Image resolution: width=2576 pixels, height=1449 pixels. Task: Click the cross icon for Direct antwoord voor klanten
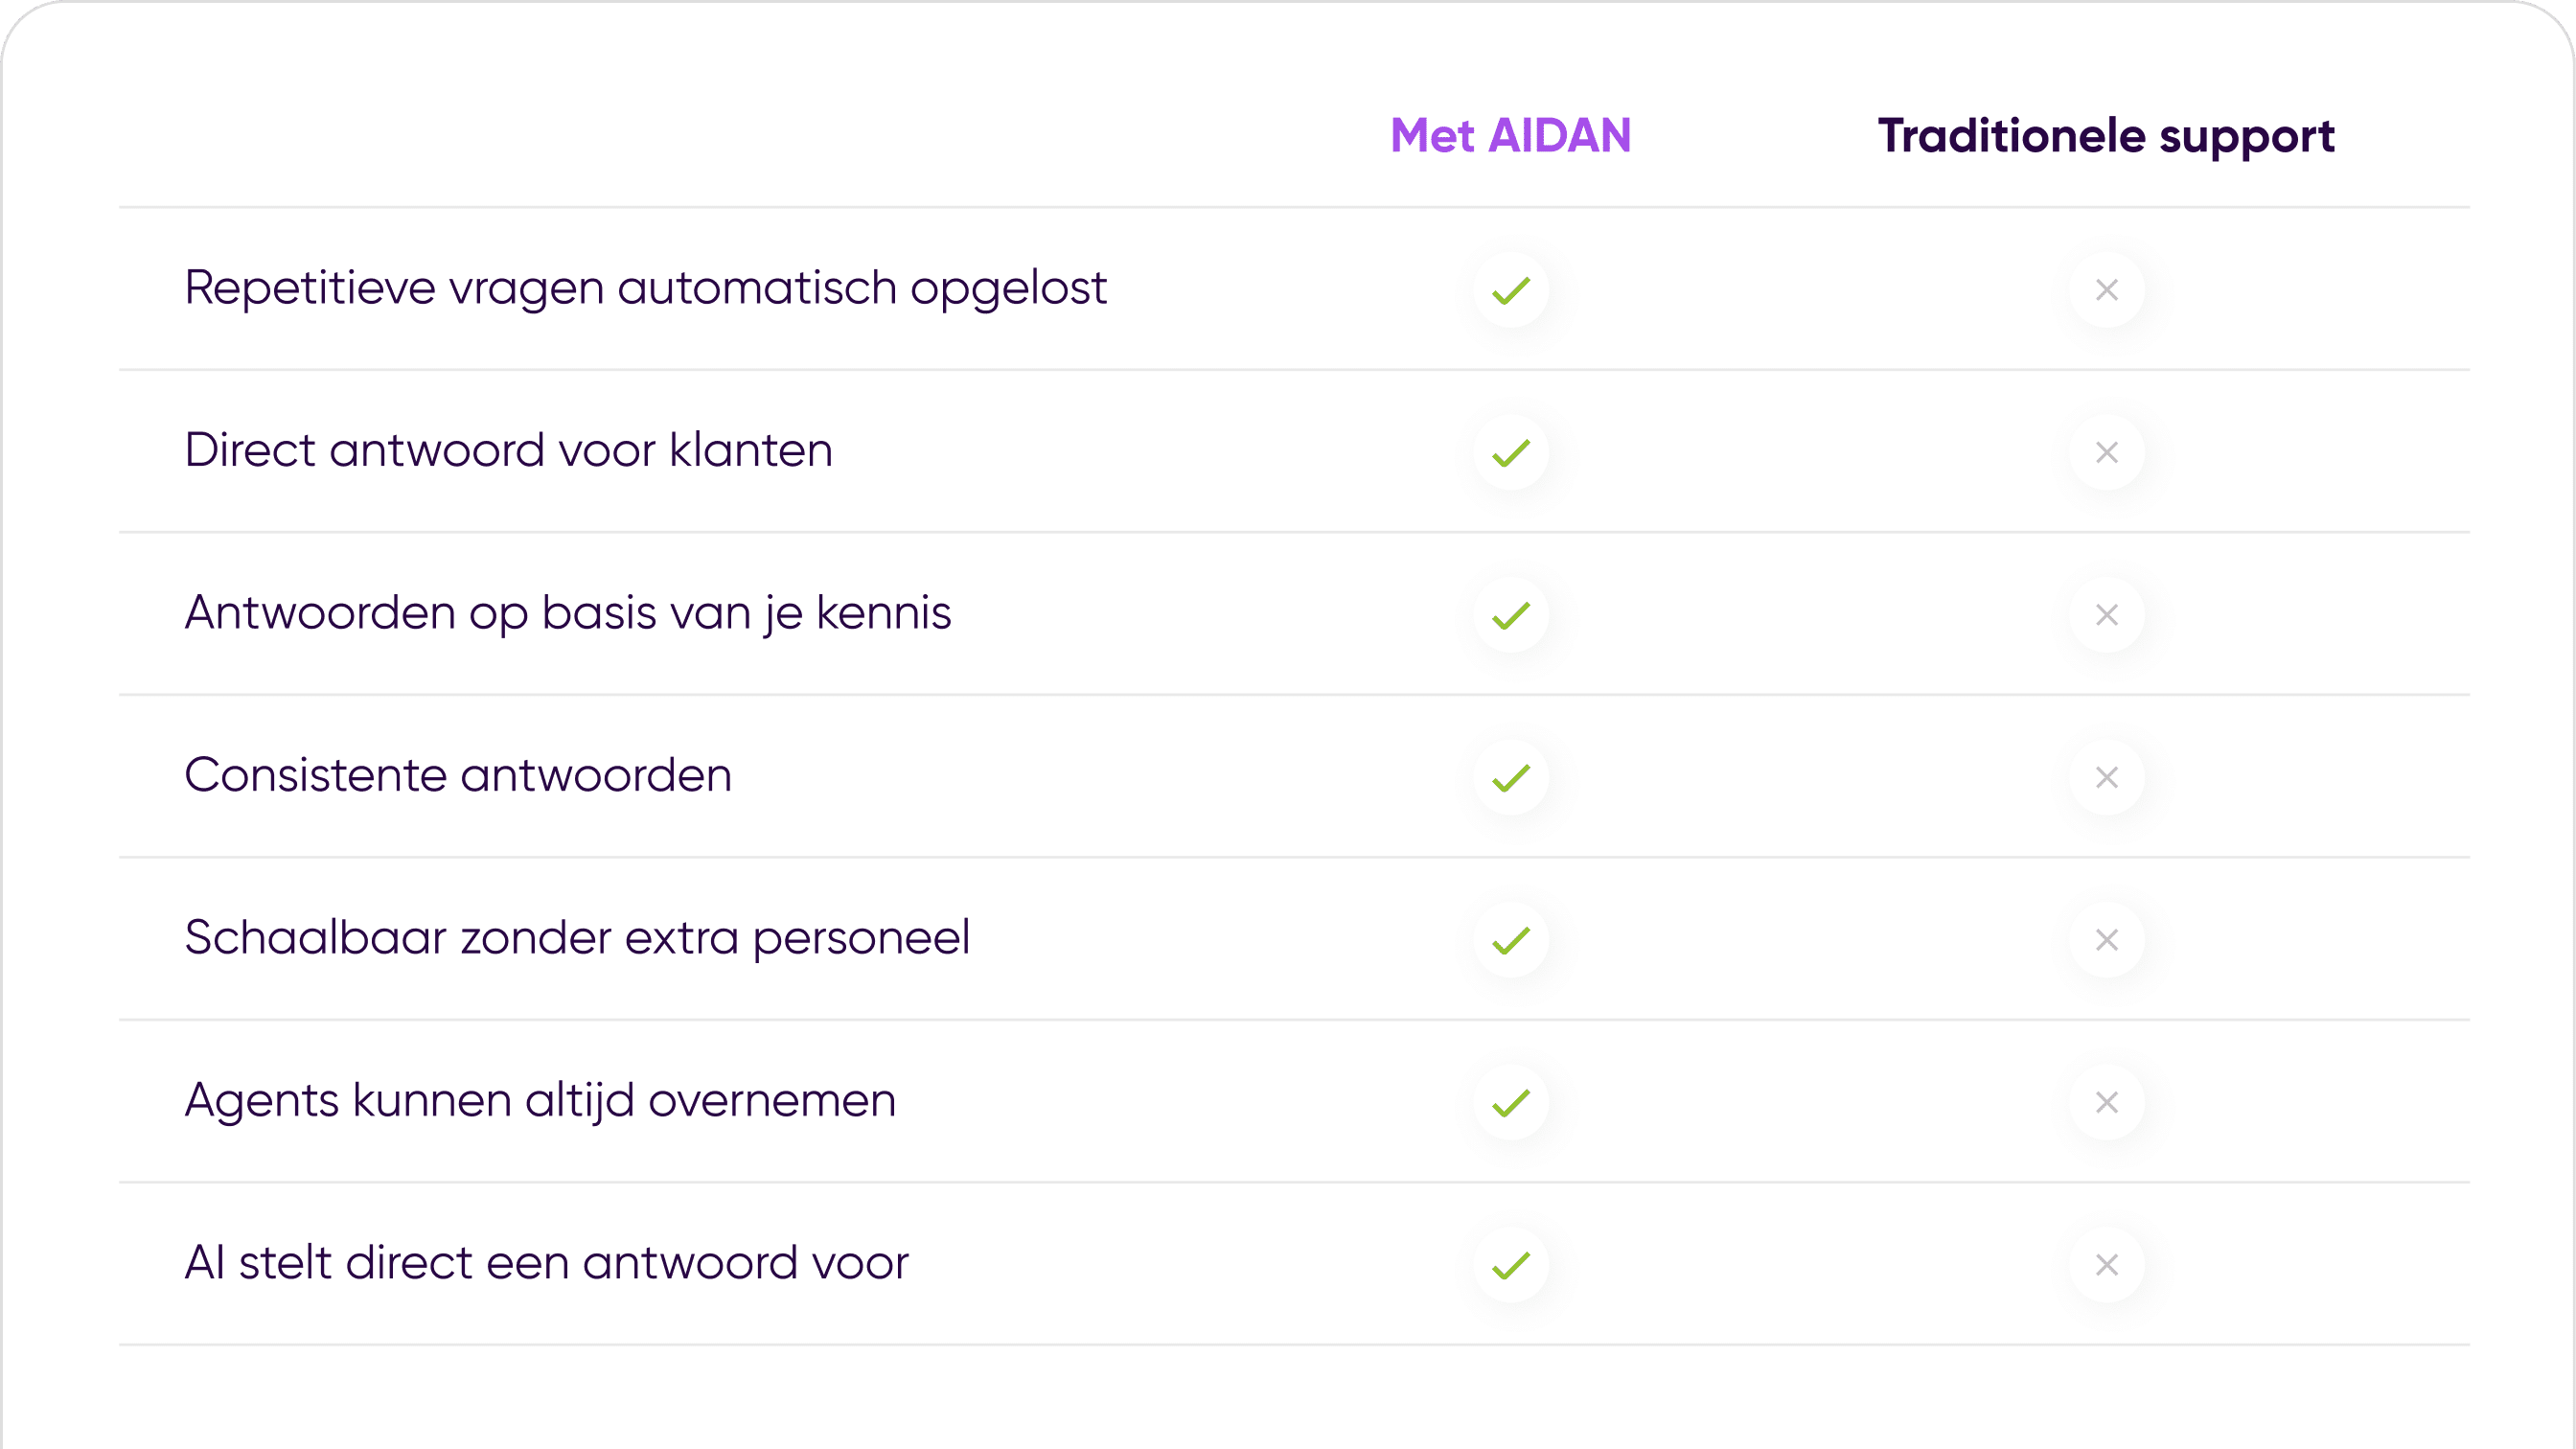tap(2107, 453)
